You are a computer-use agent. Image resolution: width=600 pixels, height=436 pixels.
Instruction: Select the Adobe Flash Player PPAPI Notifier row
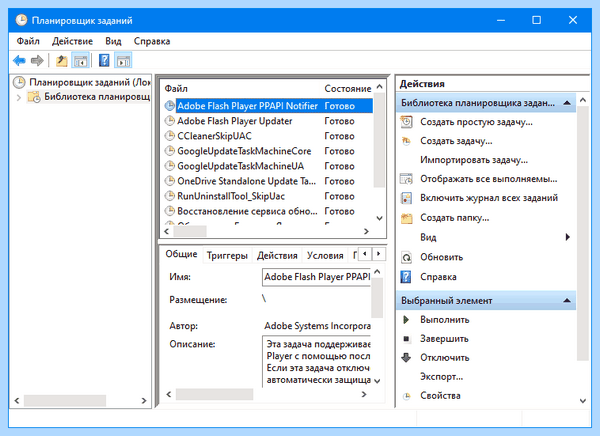268,106
